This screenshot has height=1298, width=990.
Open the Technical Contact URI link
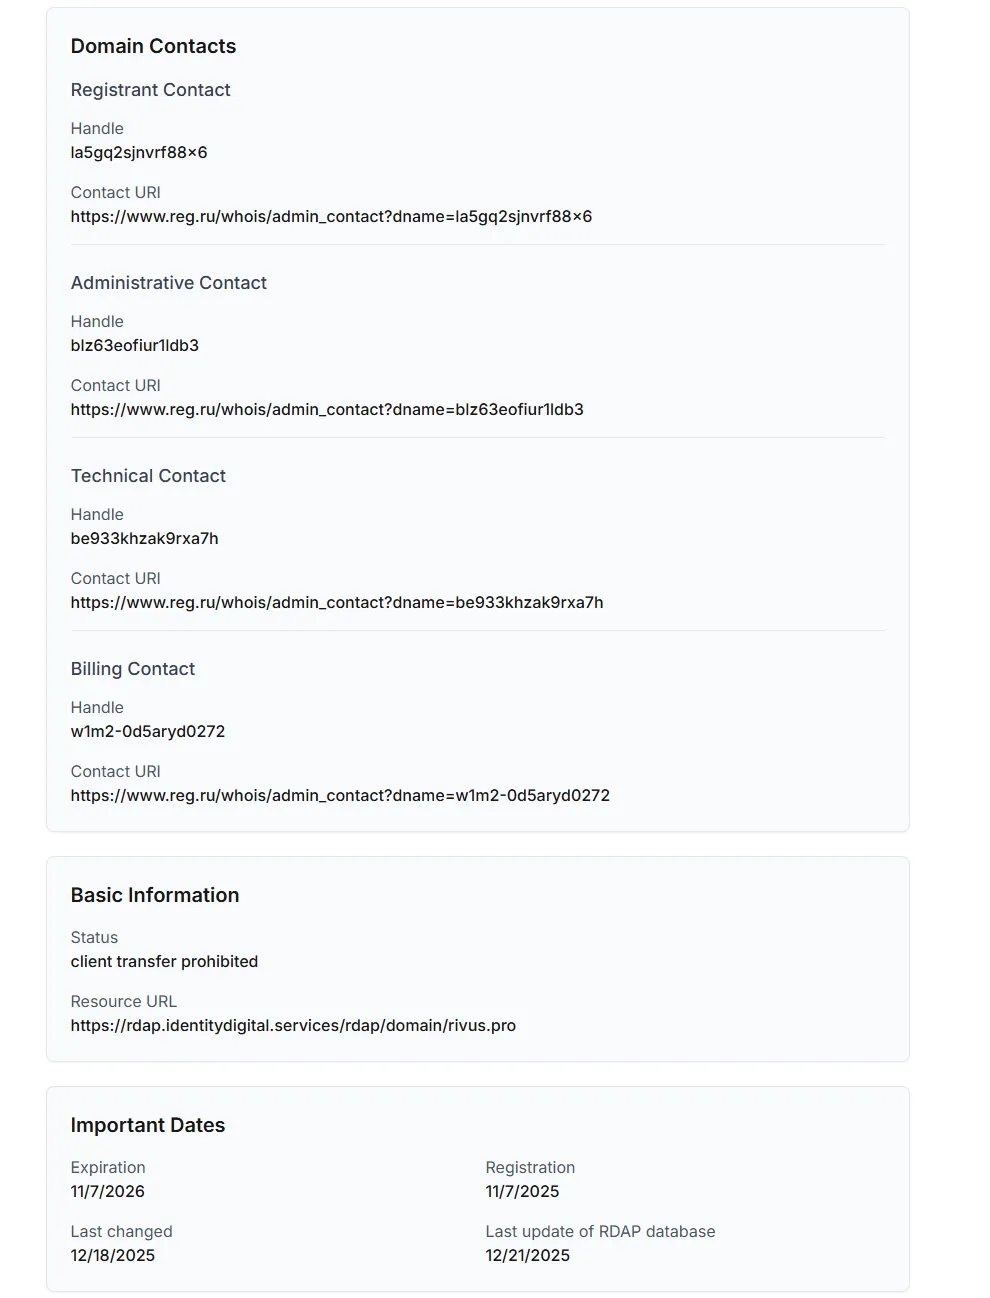point(337,602)
